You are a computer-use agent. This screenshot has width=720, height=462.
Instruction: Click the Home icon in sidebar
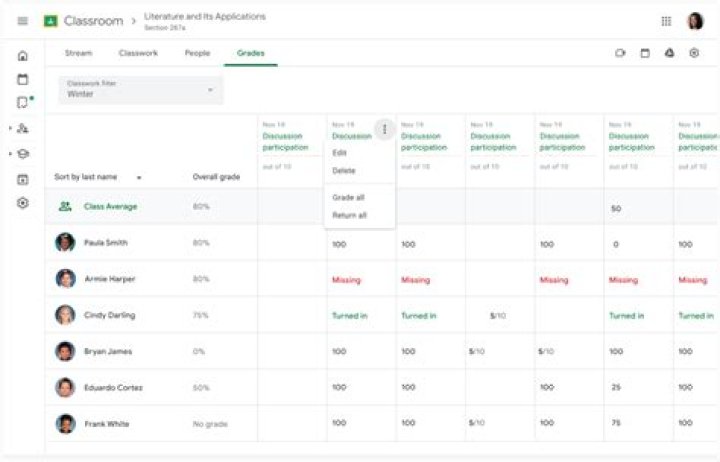(x=22, y=56)
